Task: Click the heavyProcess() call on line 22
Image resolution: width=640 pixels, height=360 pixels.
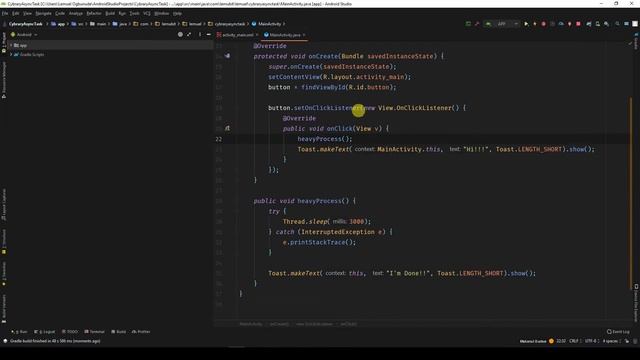Action: (x=324, y=139)
